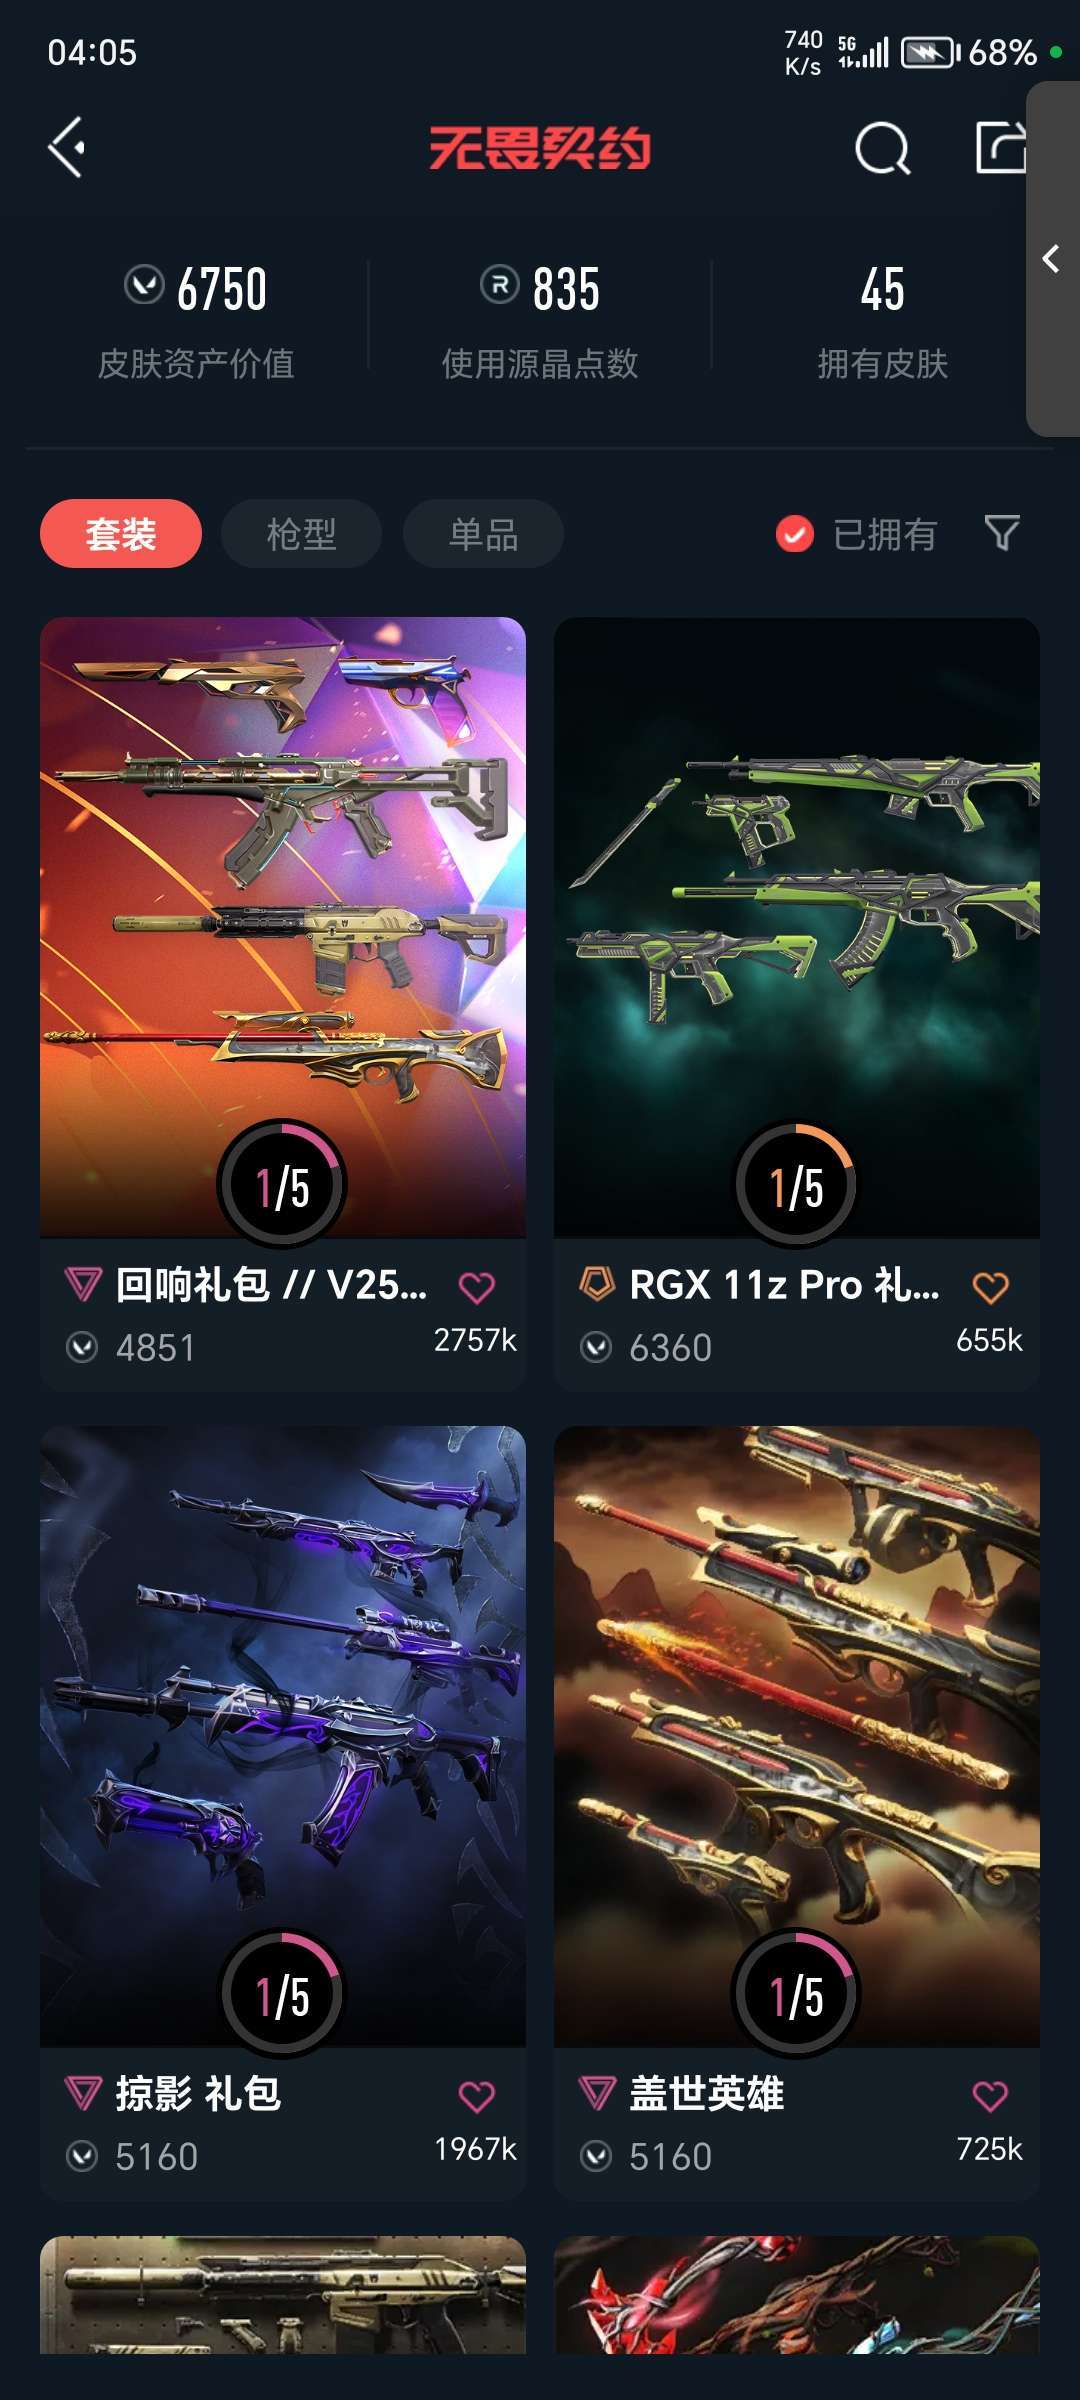The image size is (1080, 2400).
Task: Open the 盖世英雄 bundle image
Action: click(797, 1736)
